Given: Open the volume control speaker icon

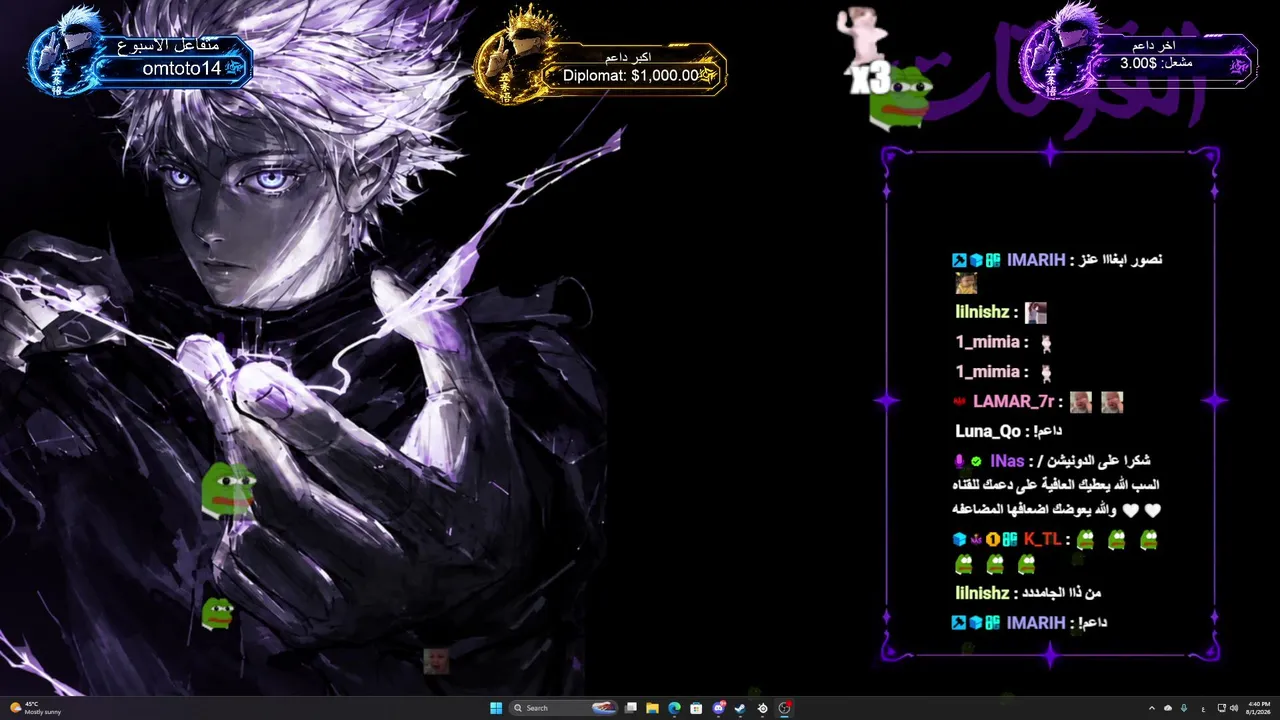Looking at the screenshot, I should [1233, 708].
